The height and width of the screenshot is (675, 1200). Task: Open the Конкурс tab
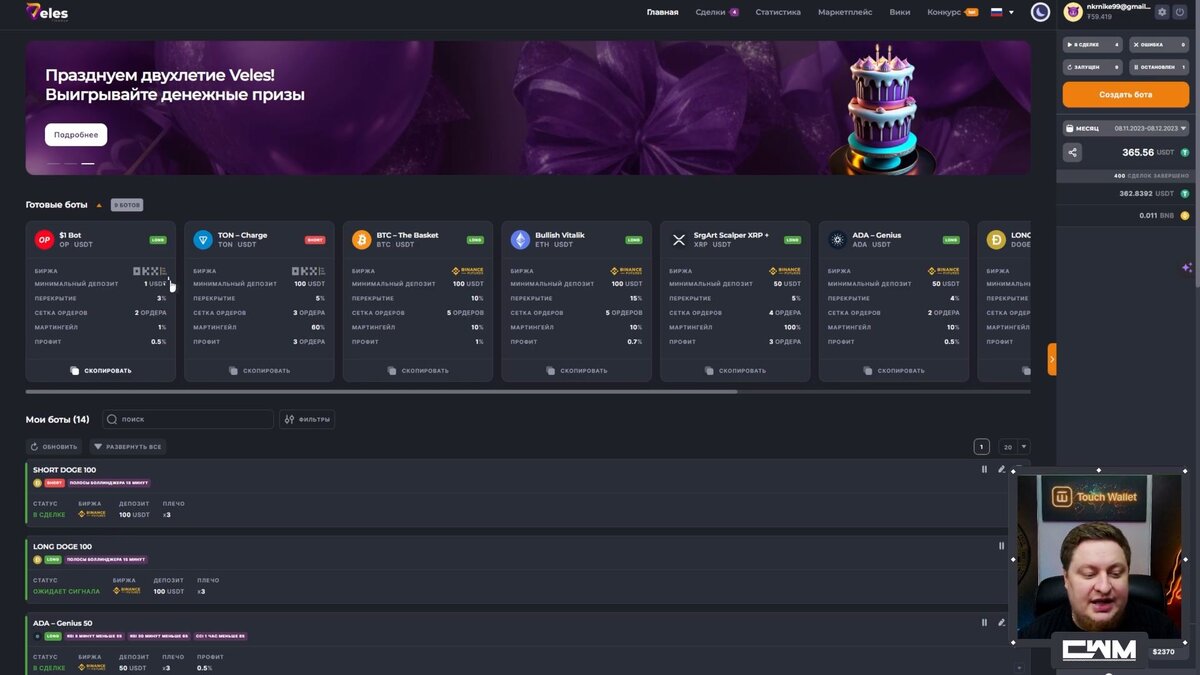click(x=952, y=12)
